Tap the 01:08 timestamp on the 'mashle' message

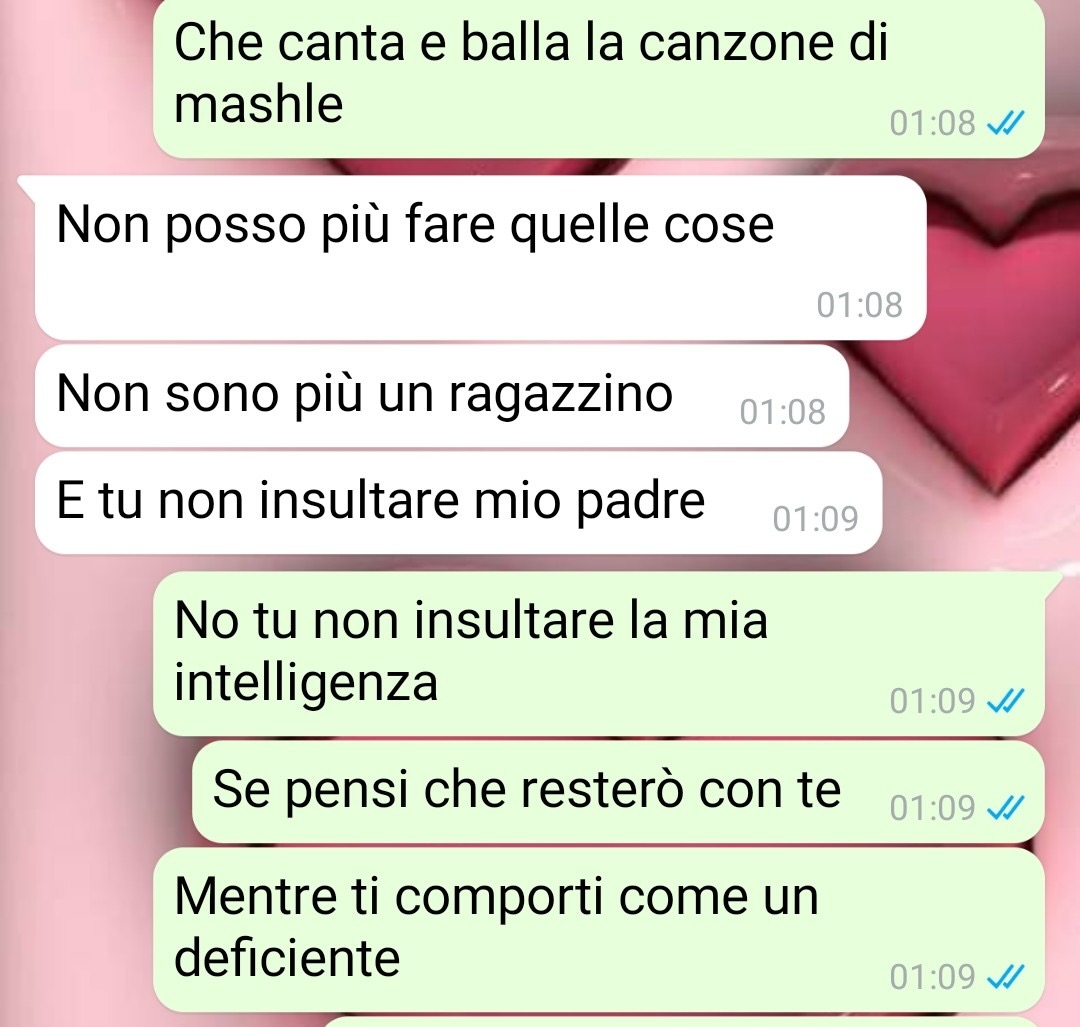[933, 124]
